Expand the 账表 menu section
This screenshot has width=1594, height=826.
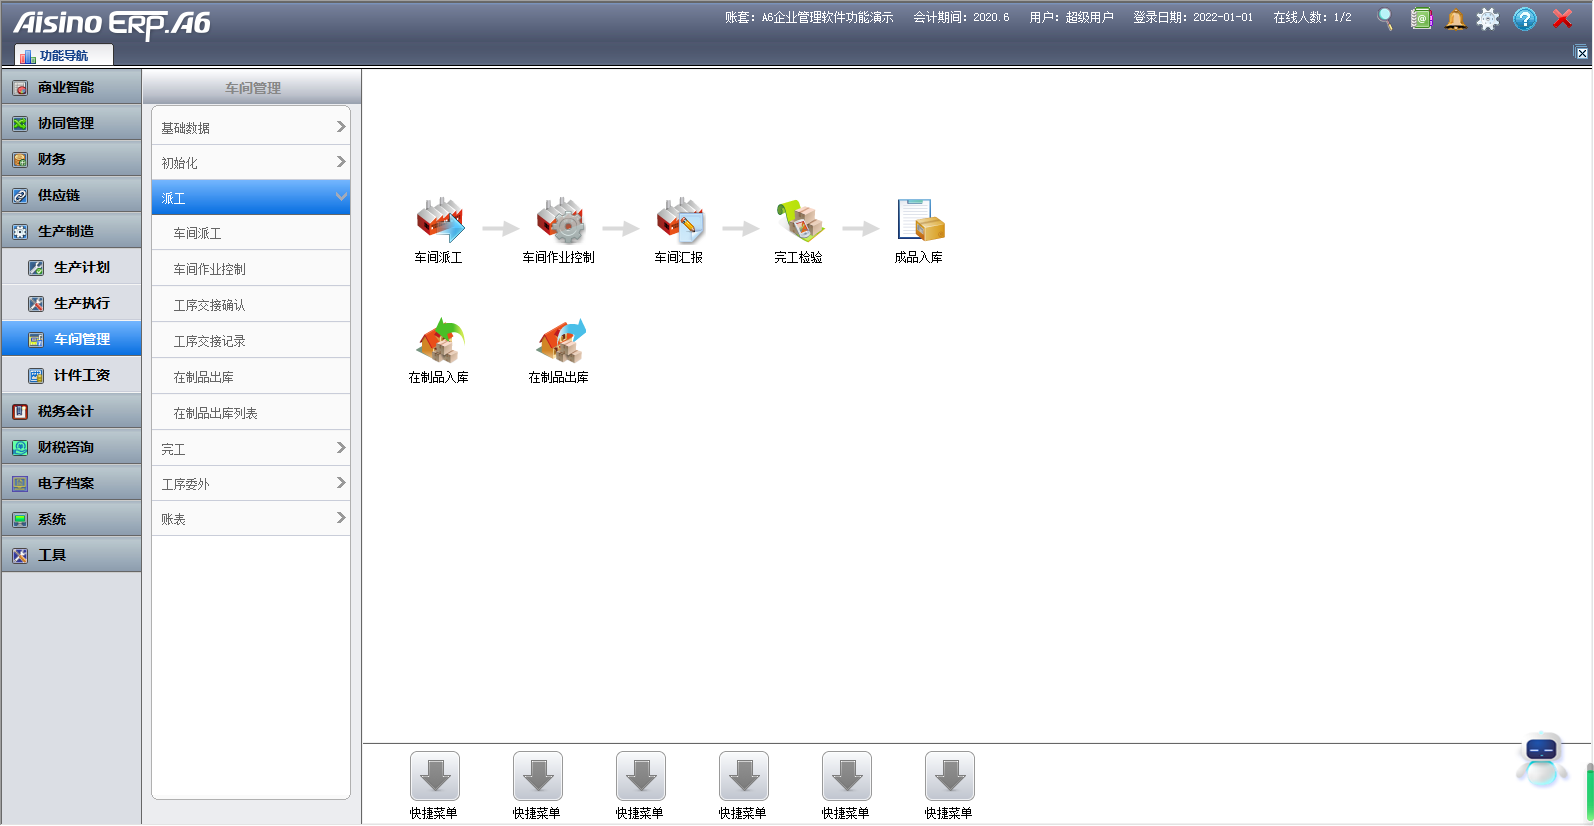click(x=251, y=519)
